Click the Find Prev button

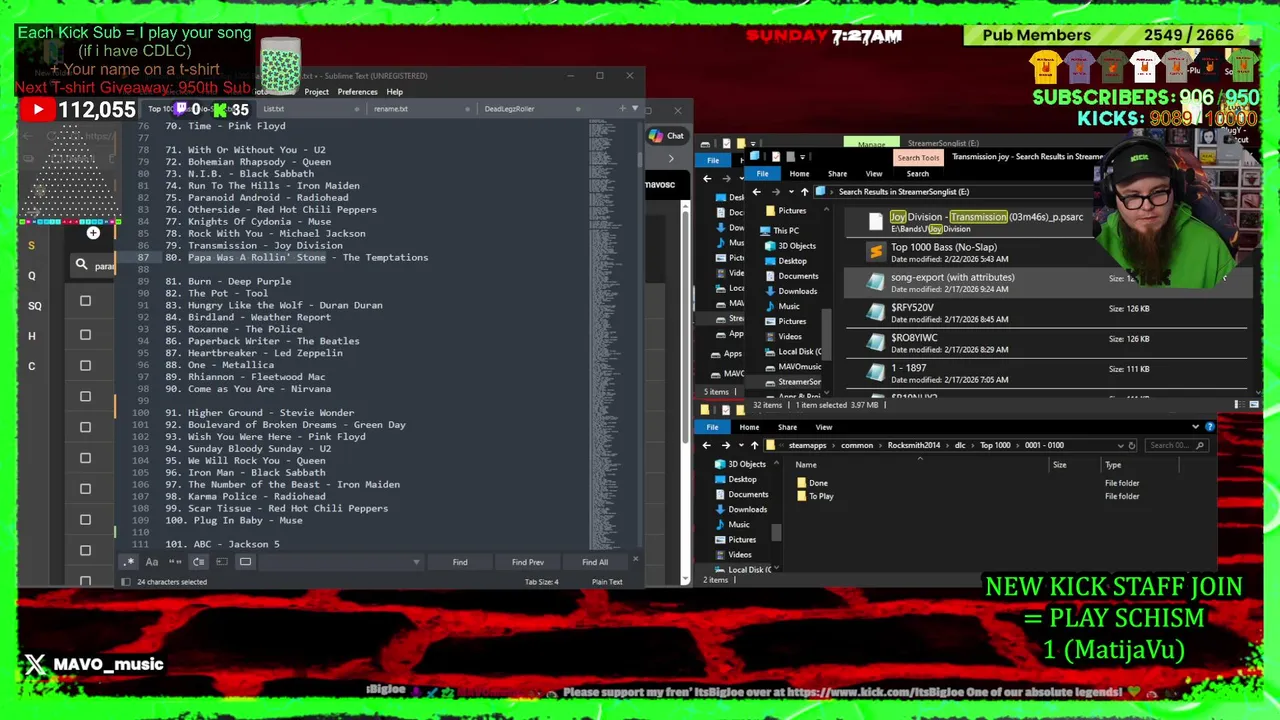528,562
